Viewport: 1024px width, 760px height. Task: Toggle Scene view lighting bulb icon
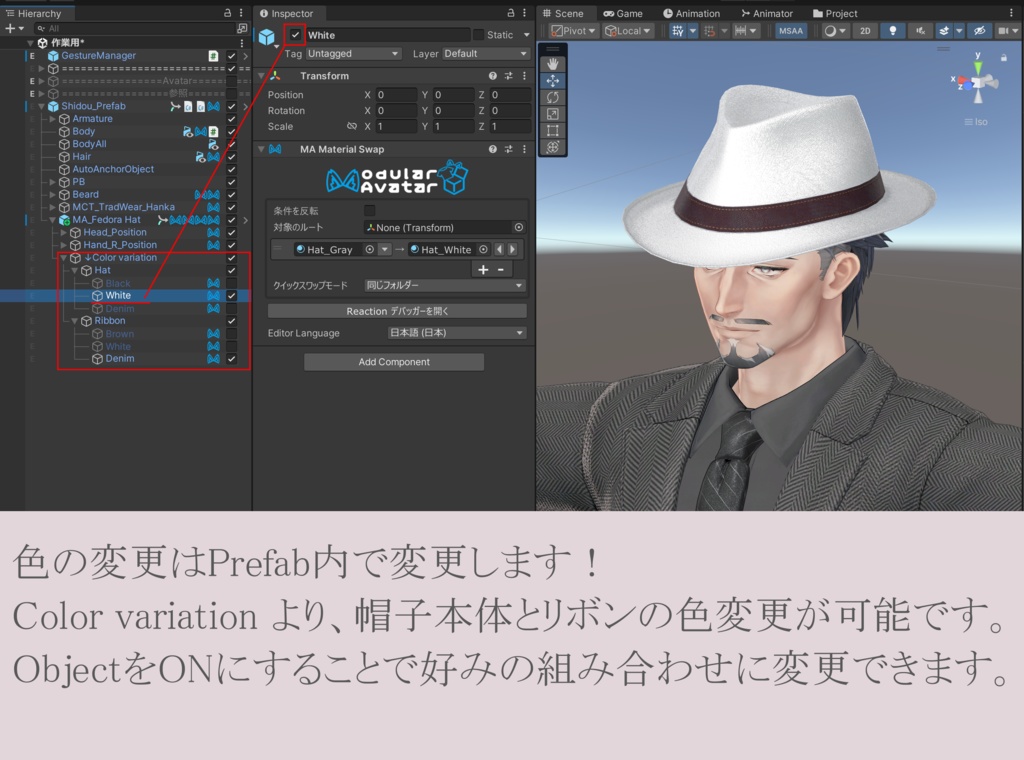[x=893, y=30]
